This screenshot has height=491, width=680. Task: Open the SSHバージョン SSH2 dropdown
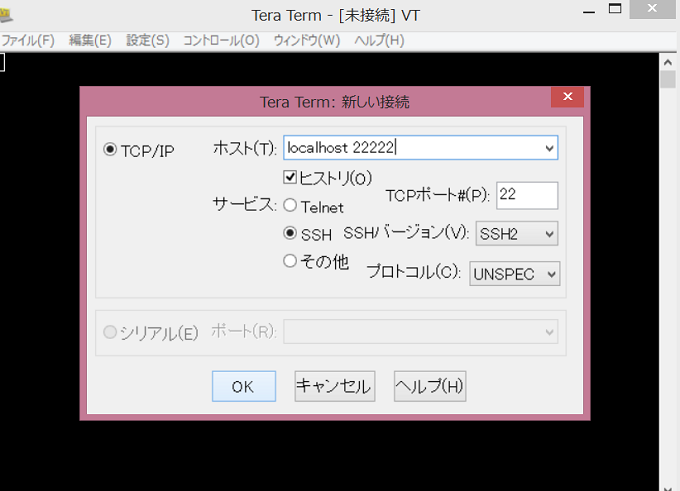517,234
